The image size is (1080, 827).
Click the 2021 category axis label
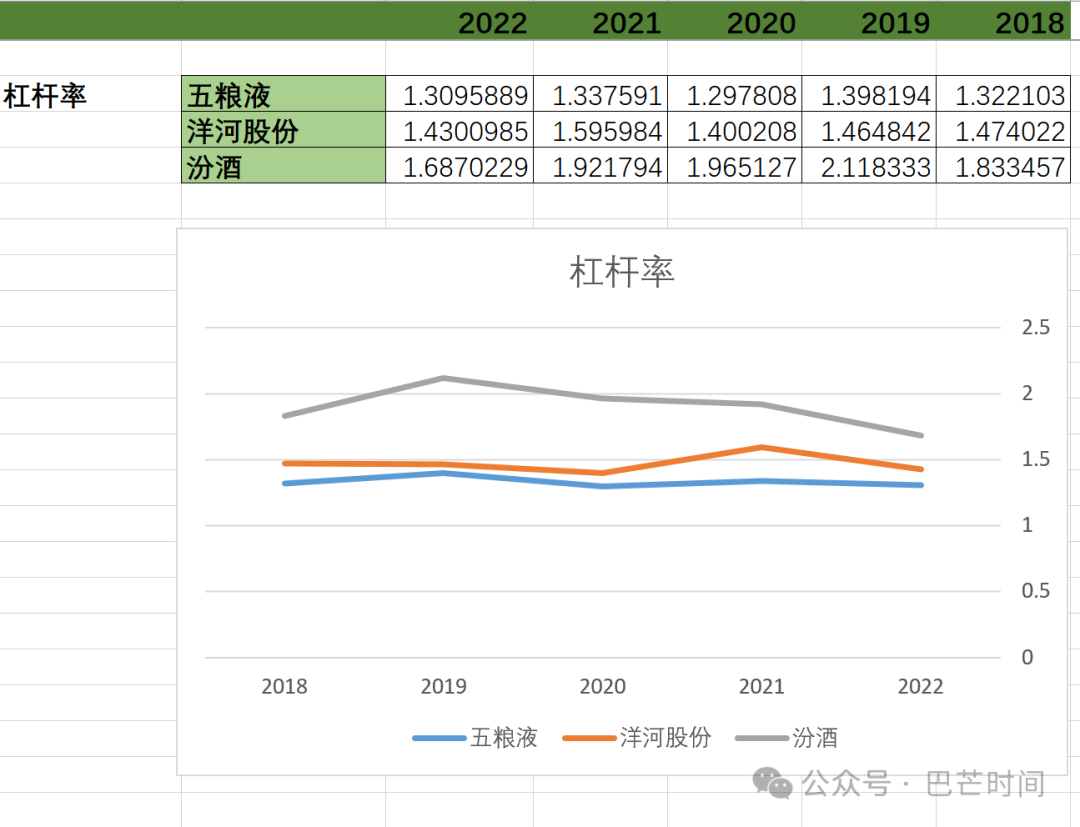coord(762,686)
